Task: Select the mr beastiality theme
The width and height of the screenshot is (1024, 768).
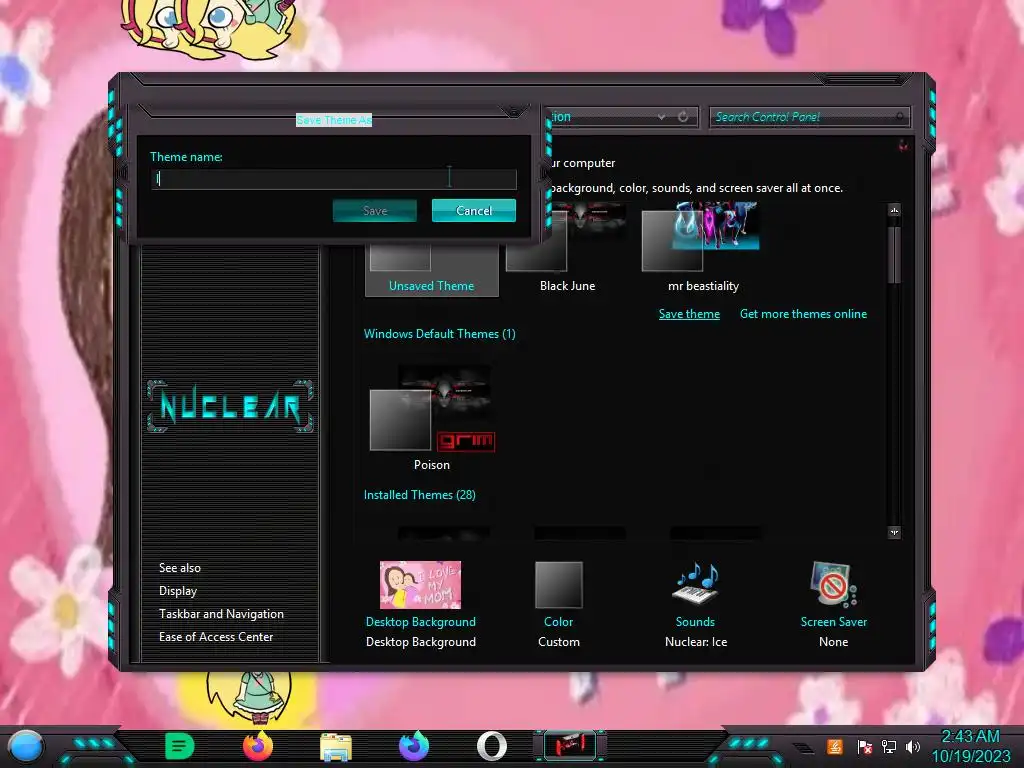Action: [x=703, y=248]
